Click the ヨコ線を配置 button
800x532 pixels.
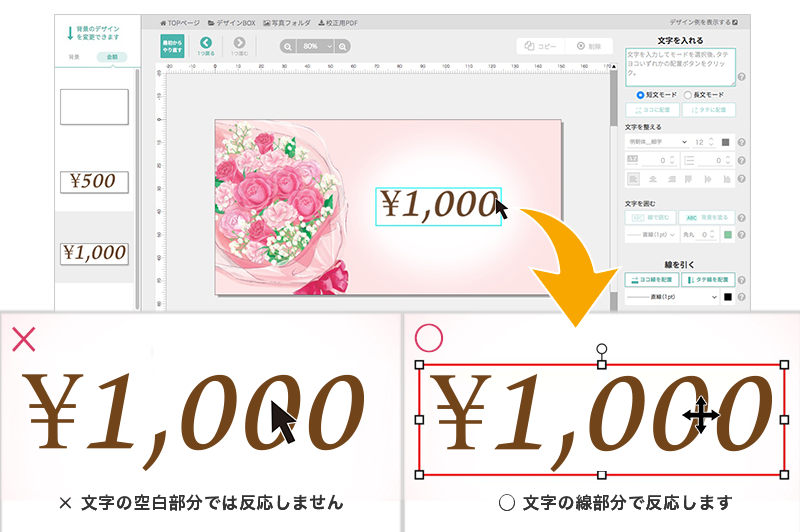(x=651, y=279)
